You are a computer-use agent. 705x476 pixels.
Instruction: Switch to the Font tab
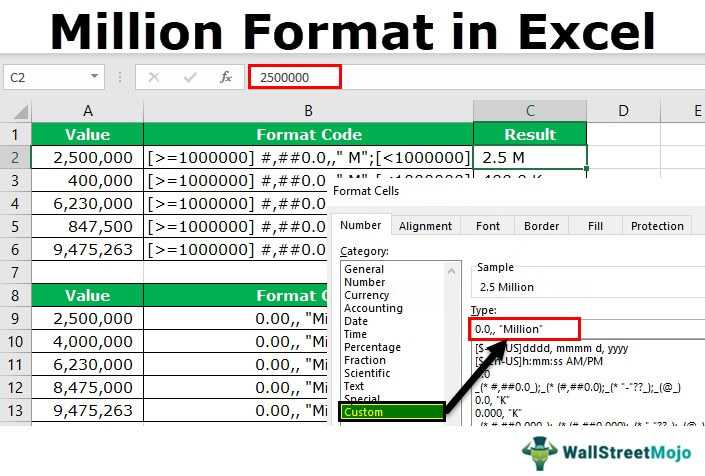(488, 226)
